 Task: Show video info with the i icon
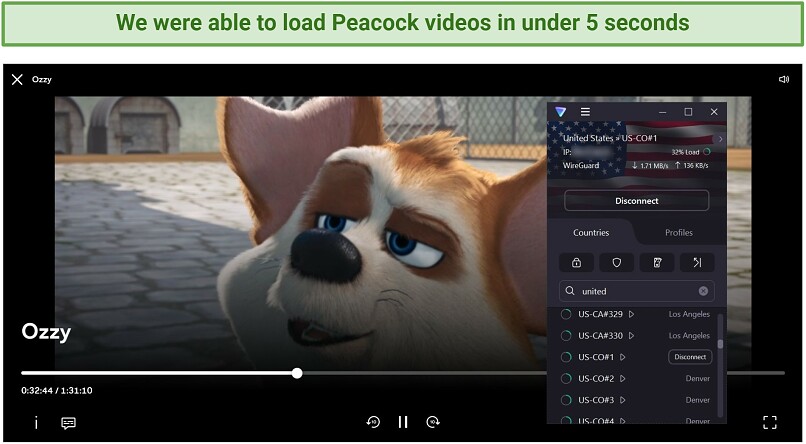36,423
